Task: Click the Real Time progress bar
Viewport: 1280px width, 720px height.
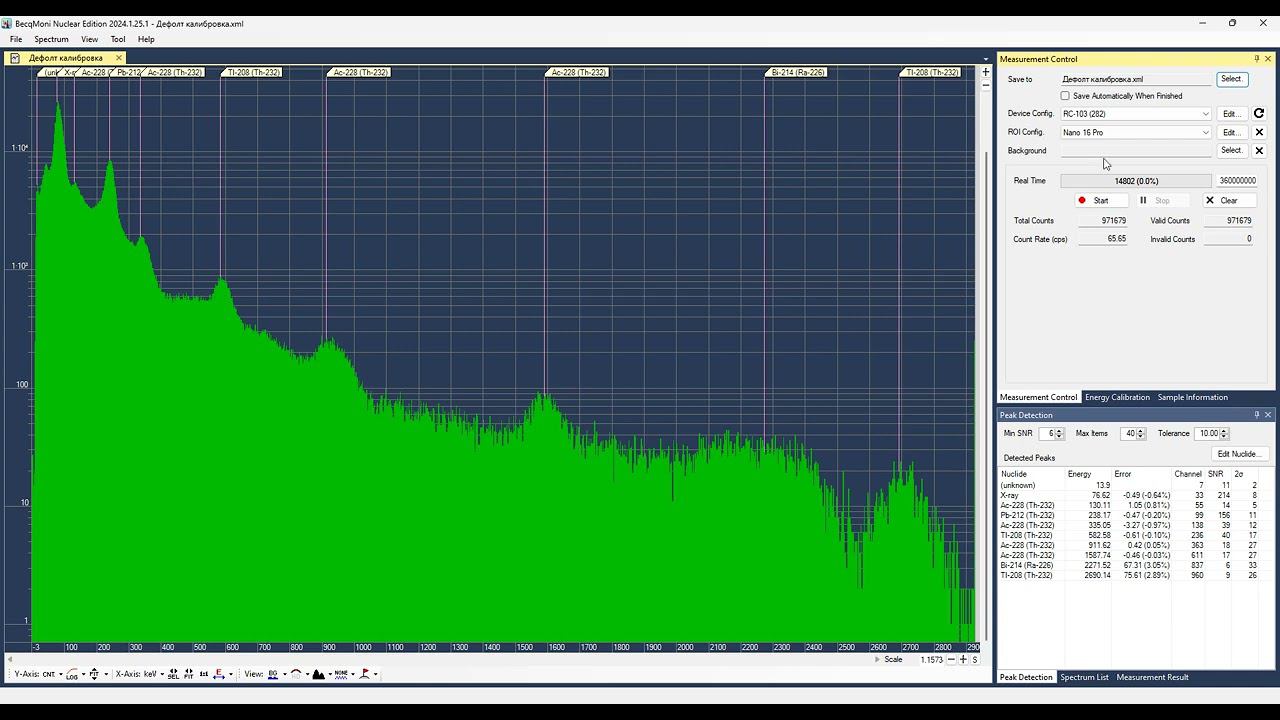Action: pos(1136,181)
